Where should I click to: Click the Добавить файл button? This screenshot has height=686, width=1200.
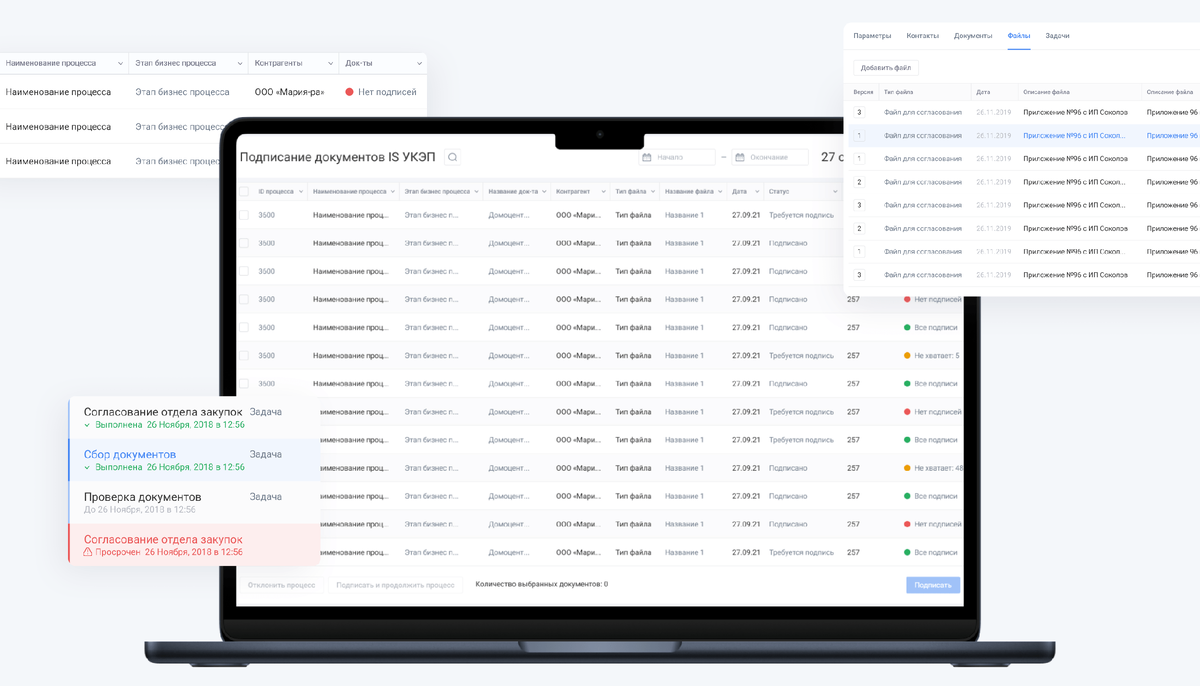pos(886,68)
